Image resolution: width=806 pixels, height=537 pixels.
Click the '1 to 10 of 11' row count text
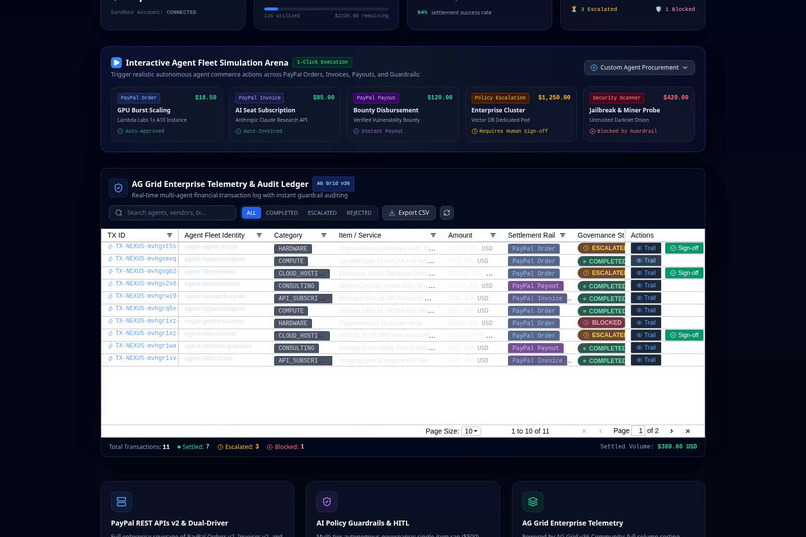[x=530, y=431]
